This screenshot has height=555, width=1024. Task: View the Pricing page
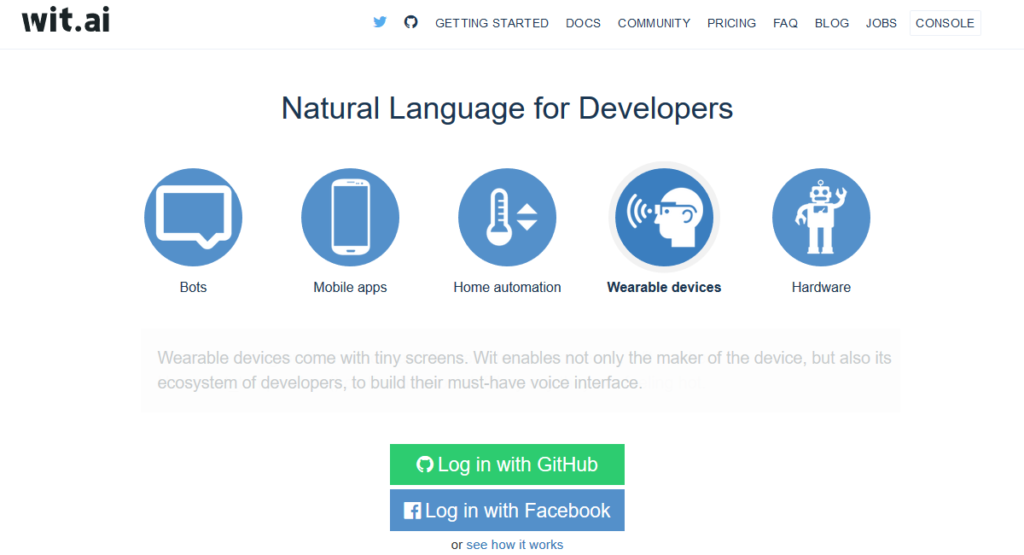pyautogui.click(x=732, y=23)
